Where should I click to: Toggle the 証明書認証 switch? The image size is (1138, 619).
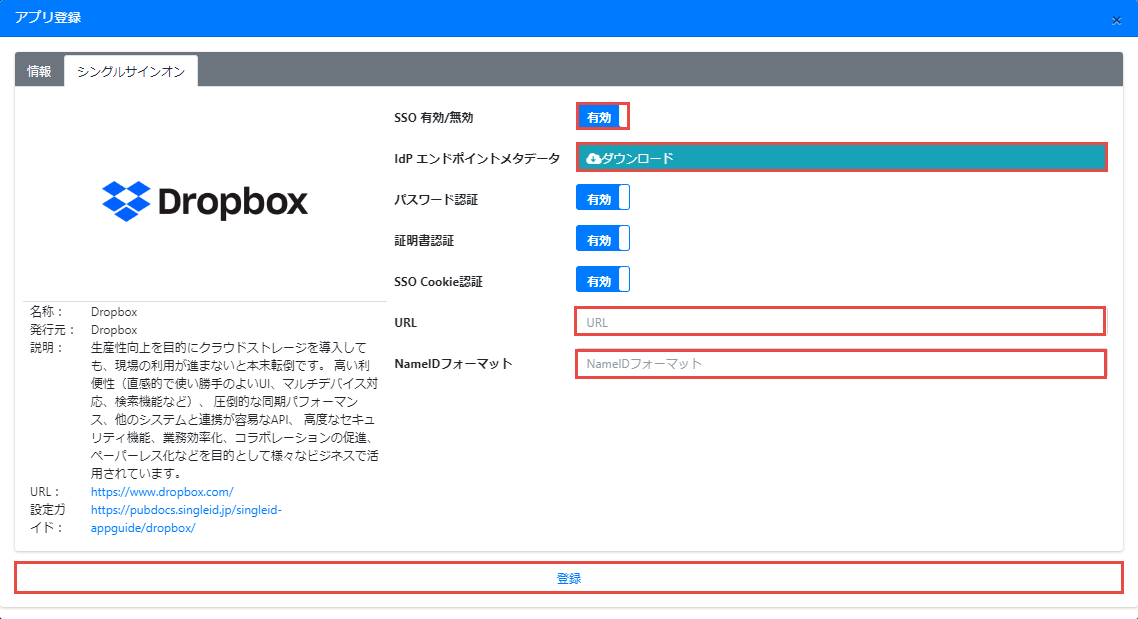pyautogui.click(x=603, y=240)
